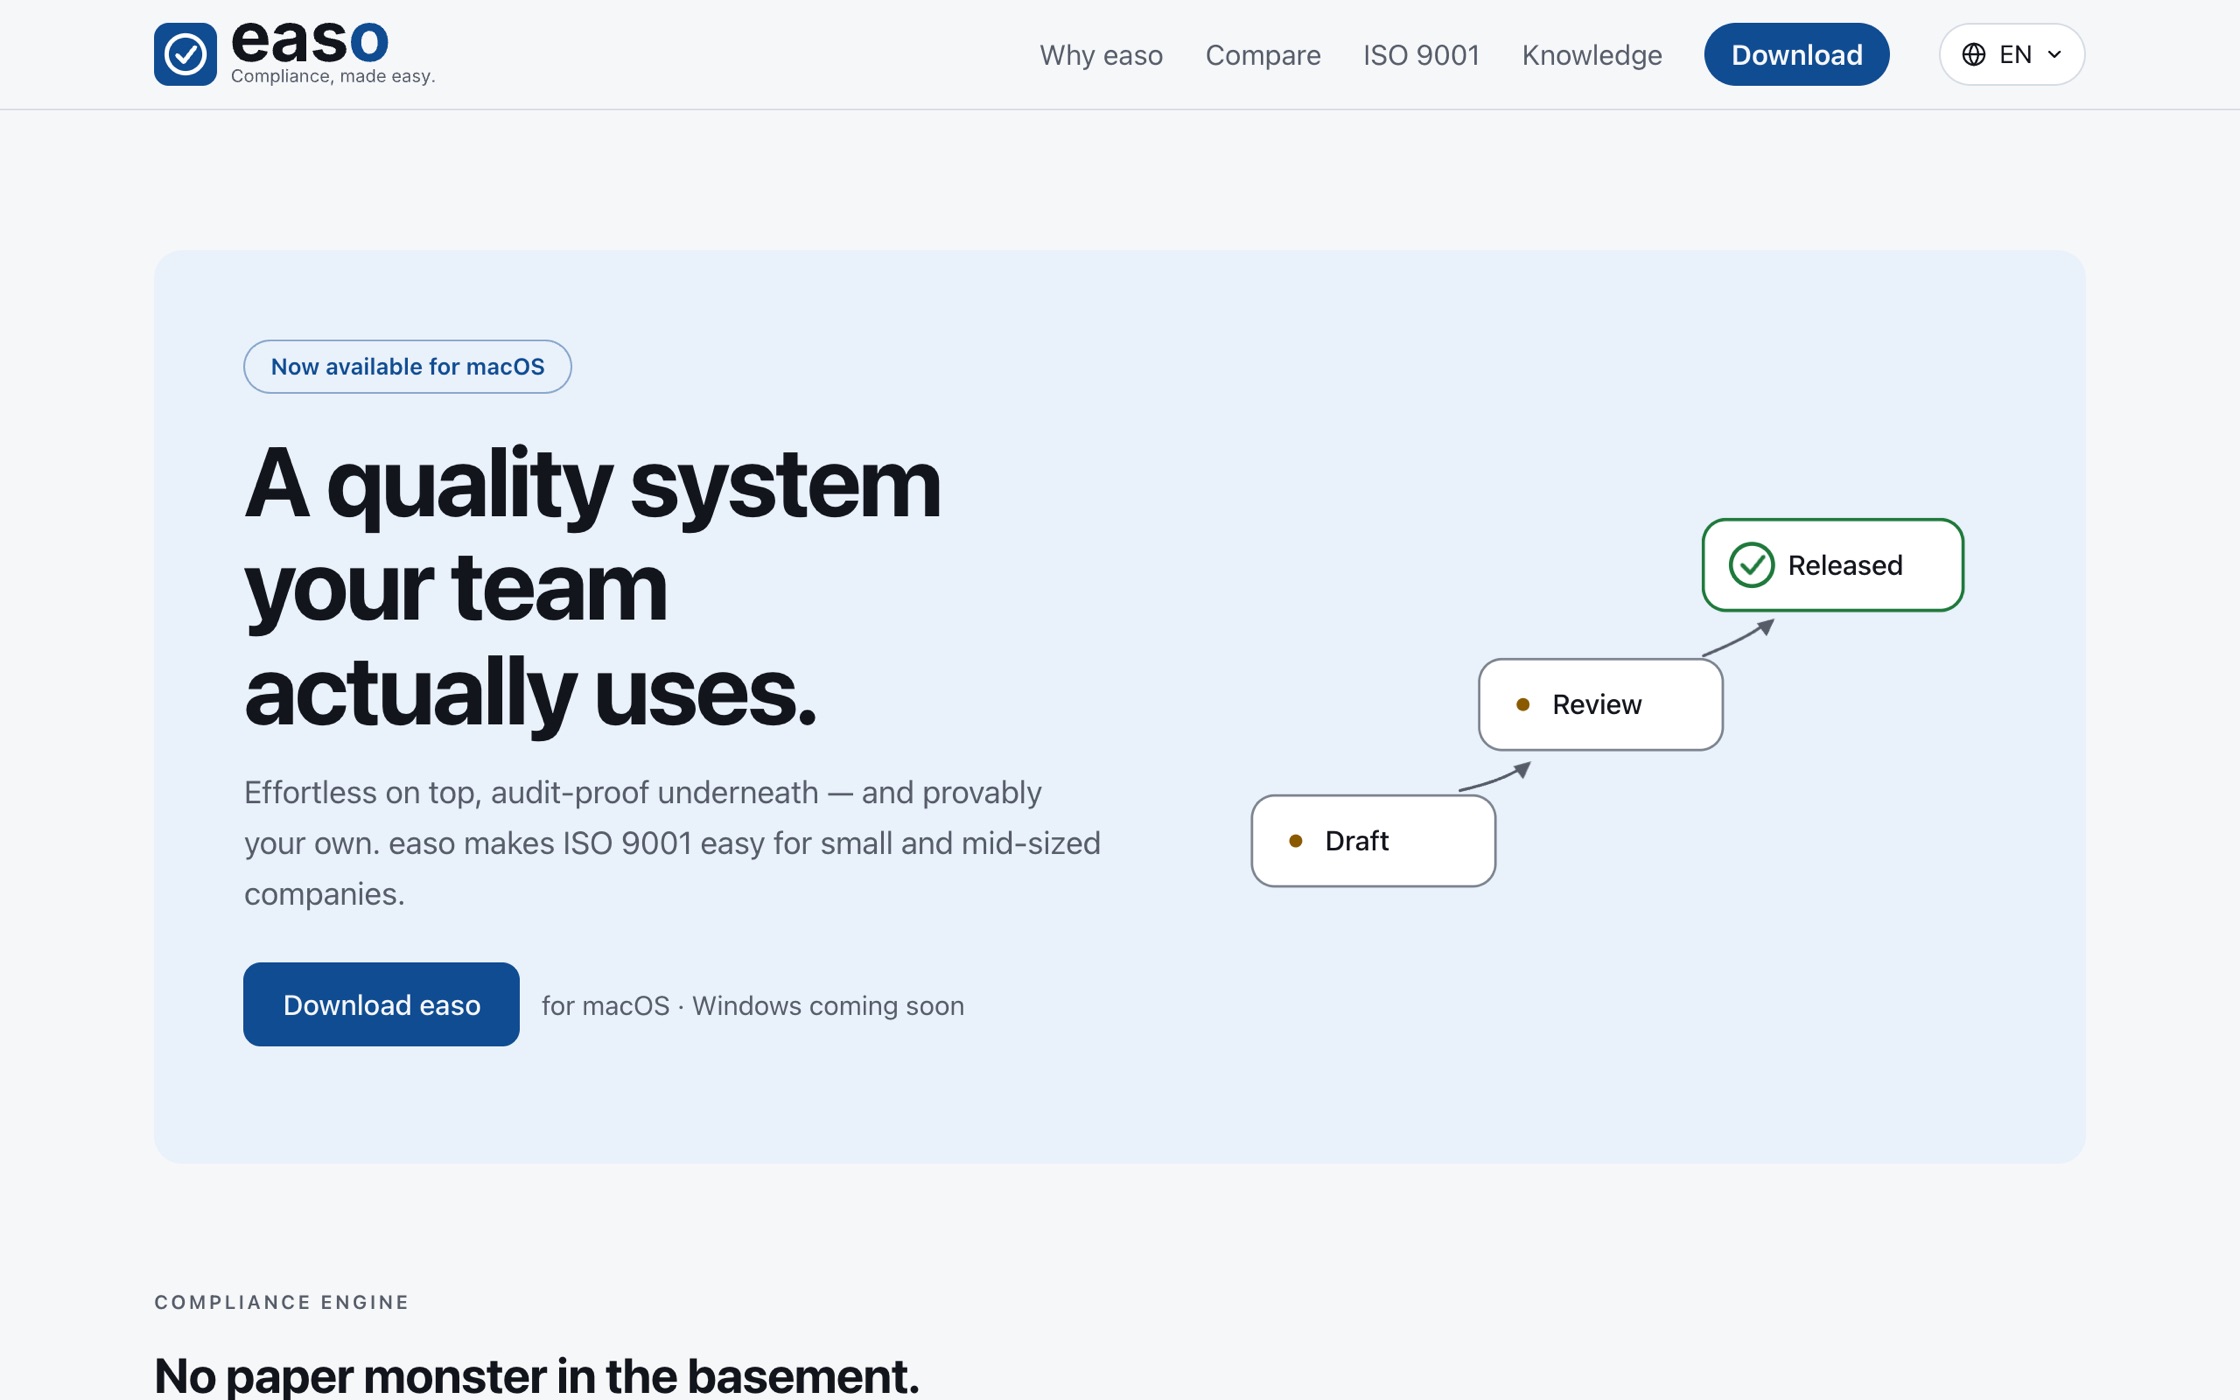Open the Knowledge navigation item

point(1591,55)
